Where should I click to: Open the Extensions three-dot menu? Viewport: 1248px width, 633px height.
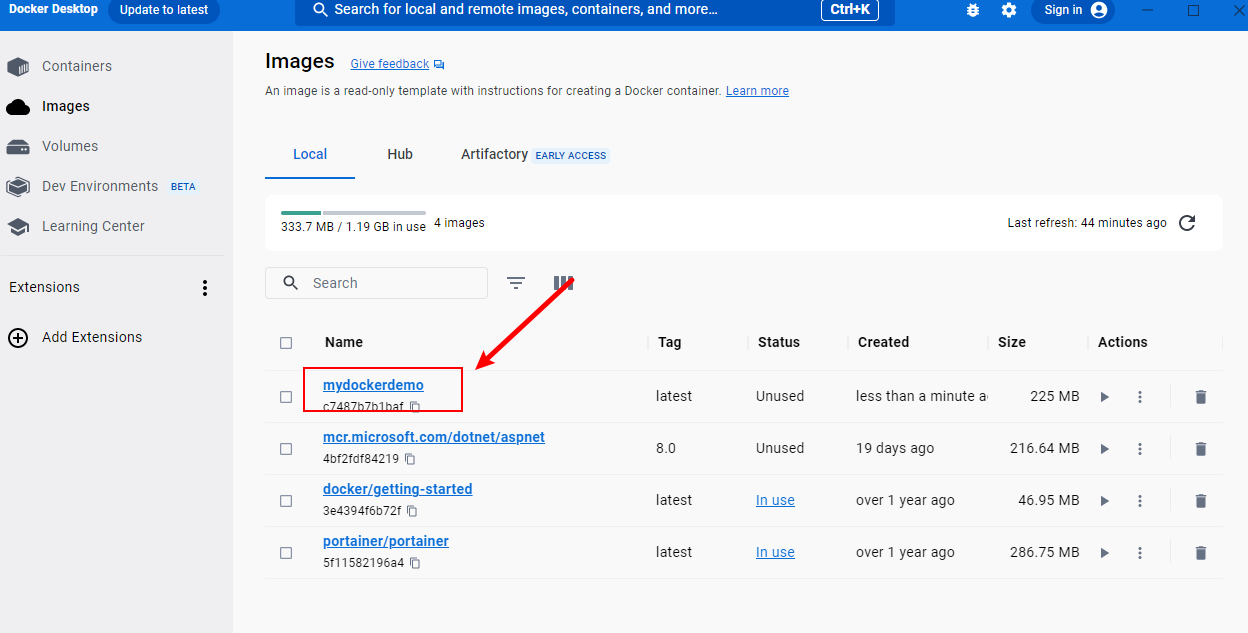click(x=205, y=288)
